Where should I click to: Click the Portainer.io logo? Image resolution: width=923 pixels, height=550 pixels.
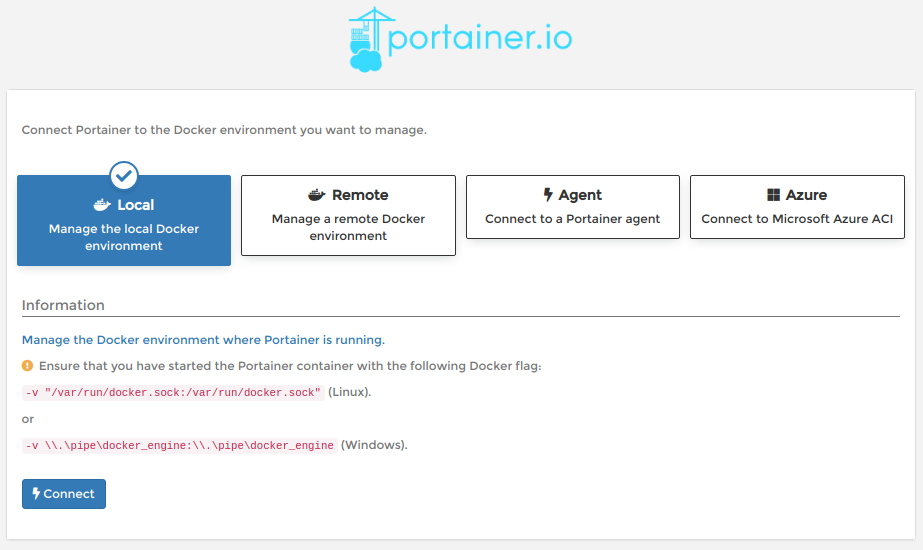460,39
